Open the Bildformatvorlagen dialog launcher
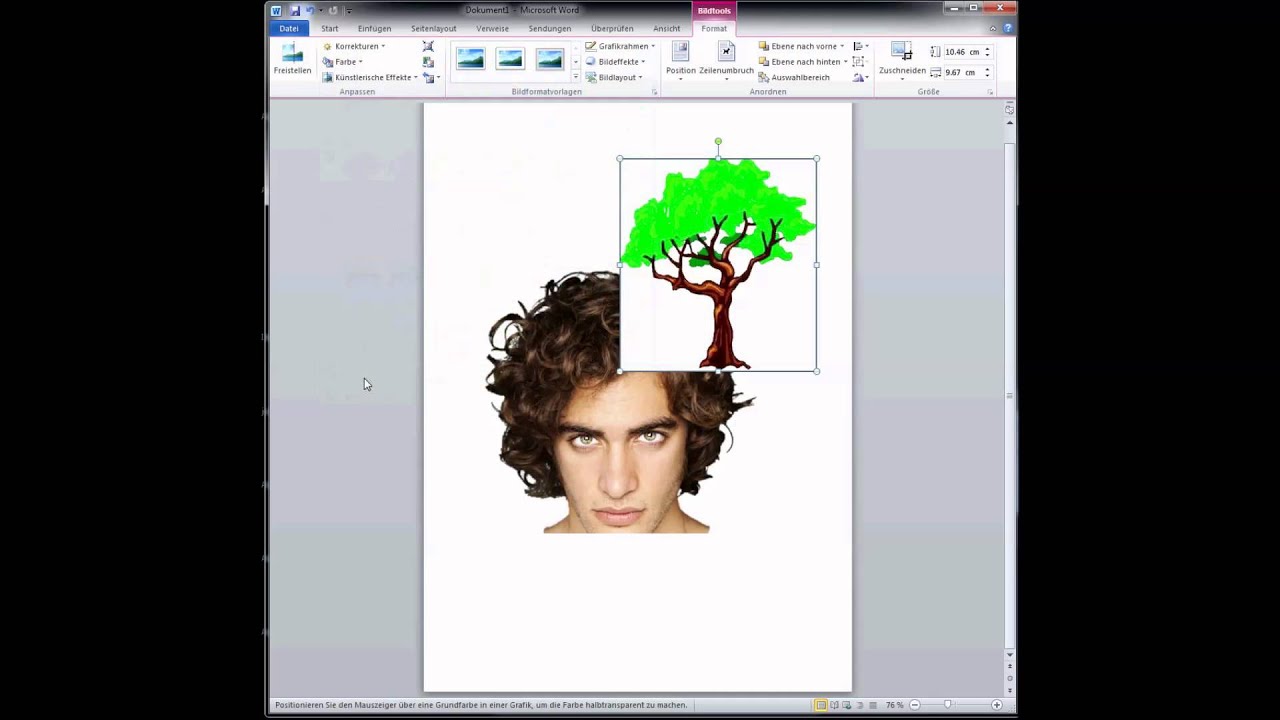Image resolution: width=1280 pixels, height=720 pixels. [x=655, y=92]
